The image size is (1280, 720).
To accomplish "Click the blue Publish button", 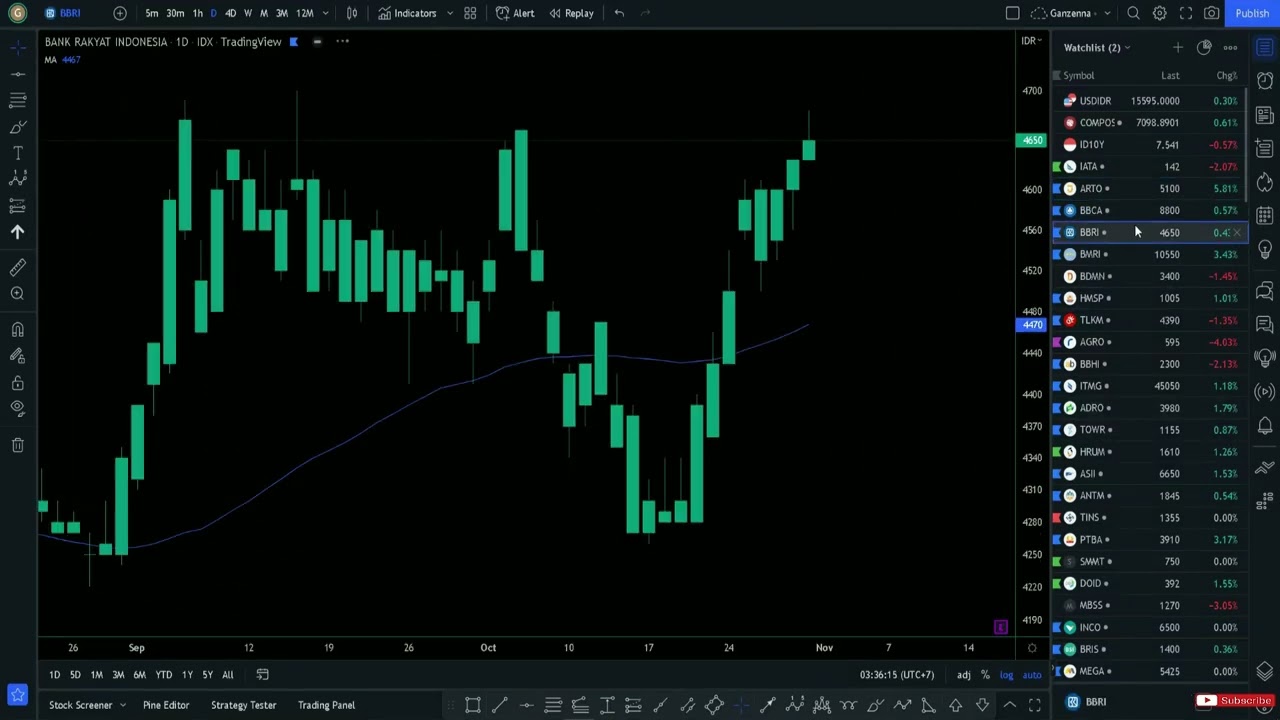I will pos(1252,13).
